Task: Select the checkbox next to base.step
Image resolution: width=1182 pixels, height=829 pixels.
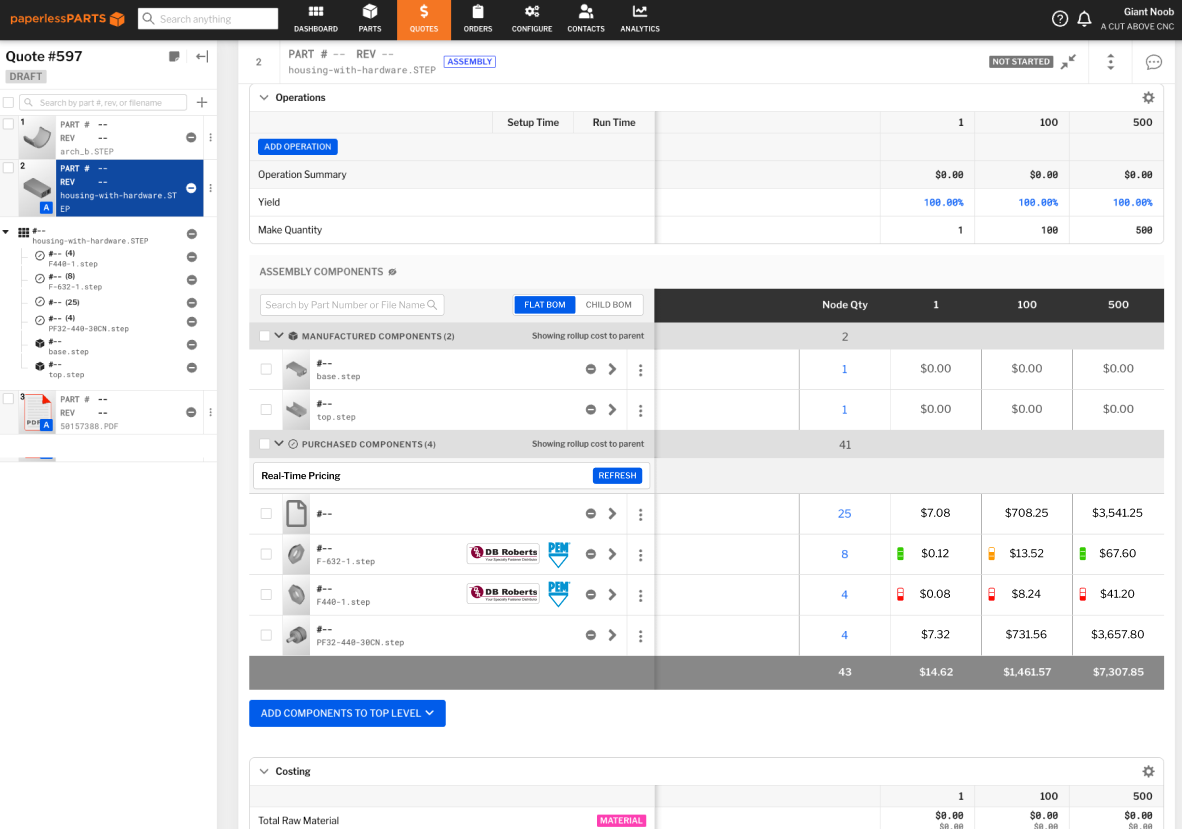Action: (x=265, y=369)
